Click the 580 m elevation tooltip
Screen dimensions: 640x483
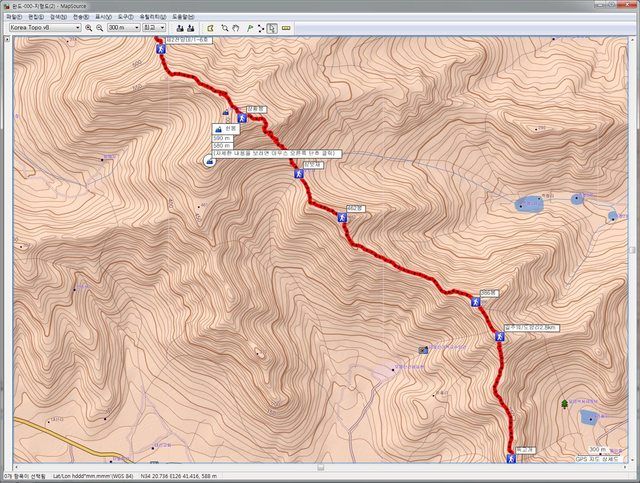point(223,146)
